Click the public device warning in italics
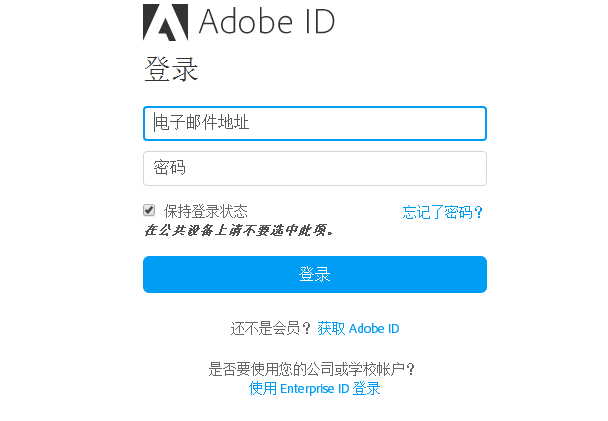This screenshot has height=421, width=608. [238, 230]
